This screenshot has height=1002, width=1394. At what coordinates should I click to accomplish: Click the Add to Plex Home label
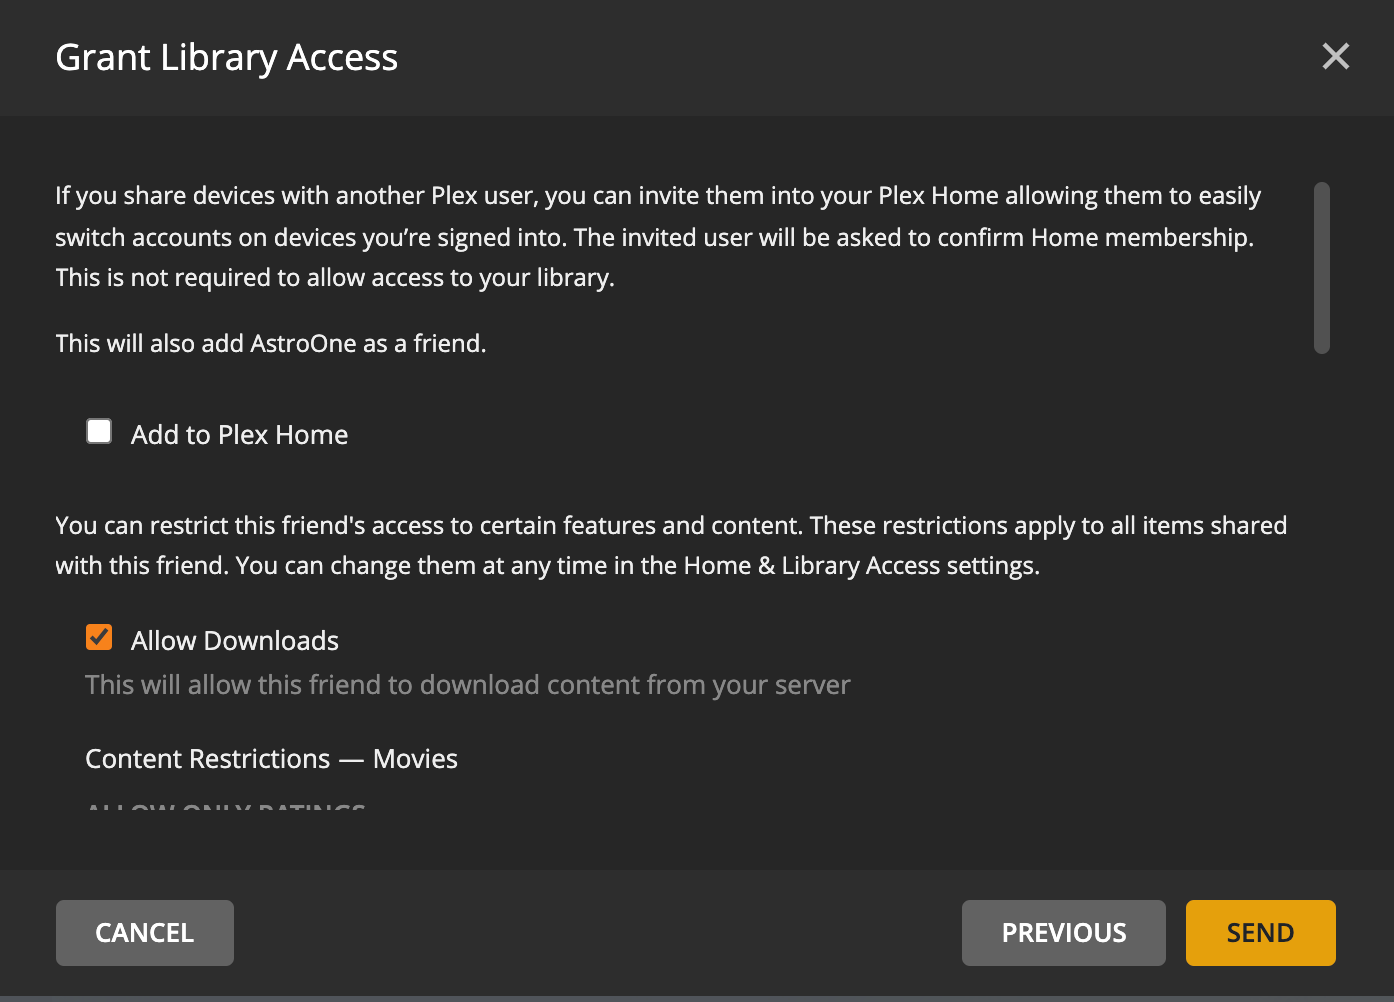[239, 434]
